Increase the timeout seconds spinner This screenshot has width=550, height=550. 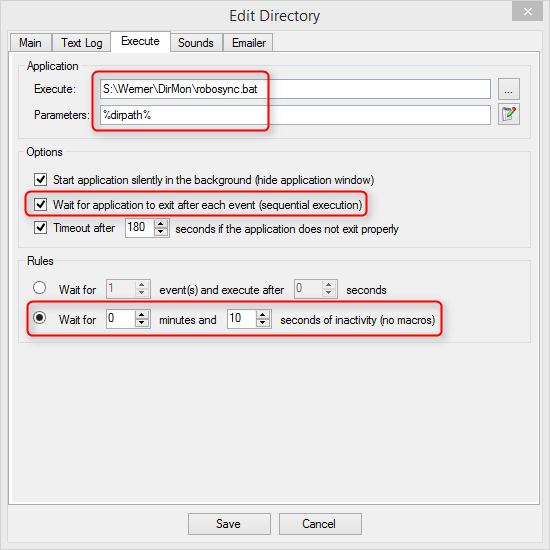point(161,224)
